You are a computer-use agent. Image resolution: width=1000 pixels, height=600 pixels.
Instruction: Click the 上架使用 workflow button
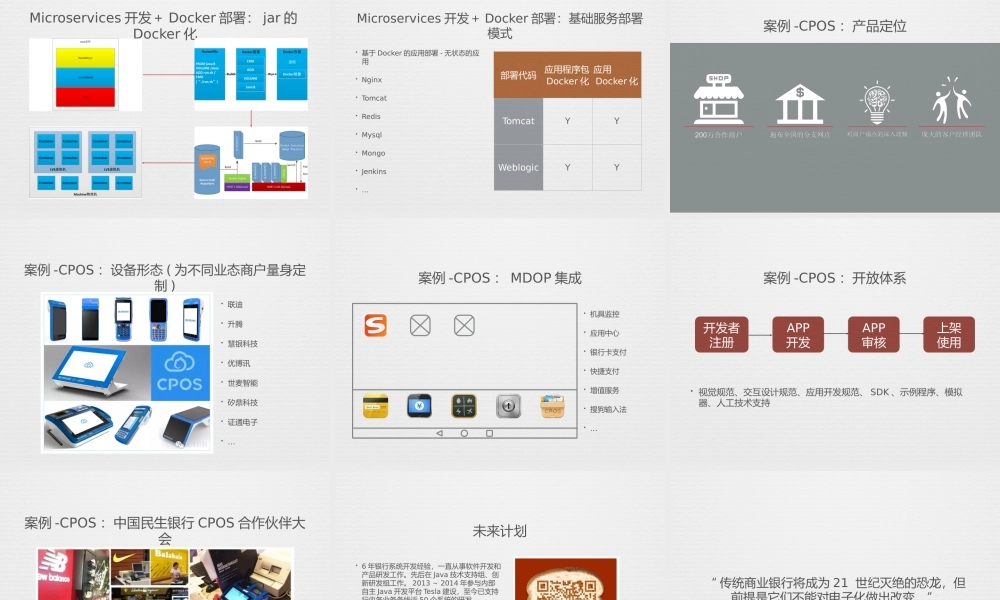pos(948,334)
